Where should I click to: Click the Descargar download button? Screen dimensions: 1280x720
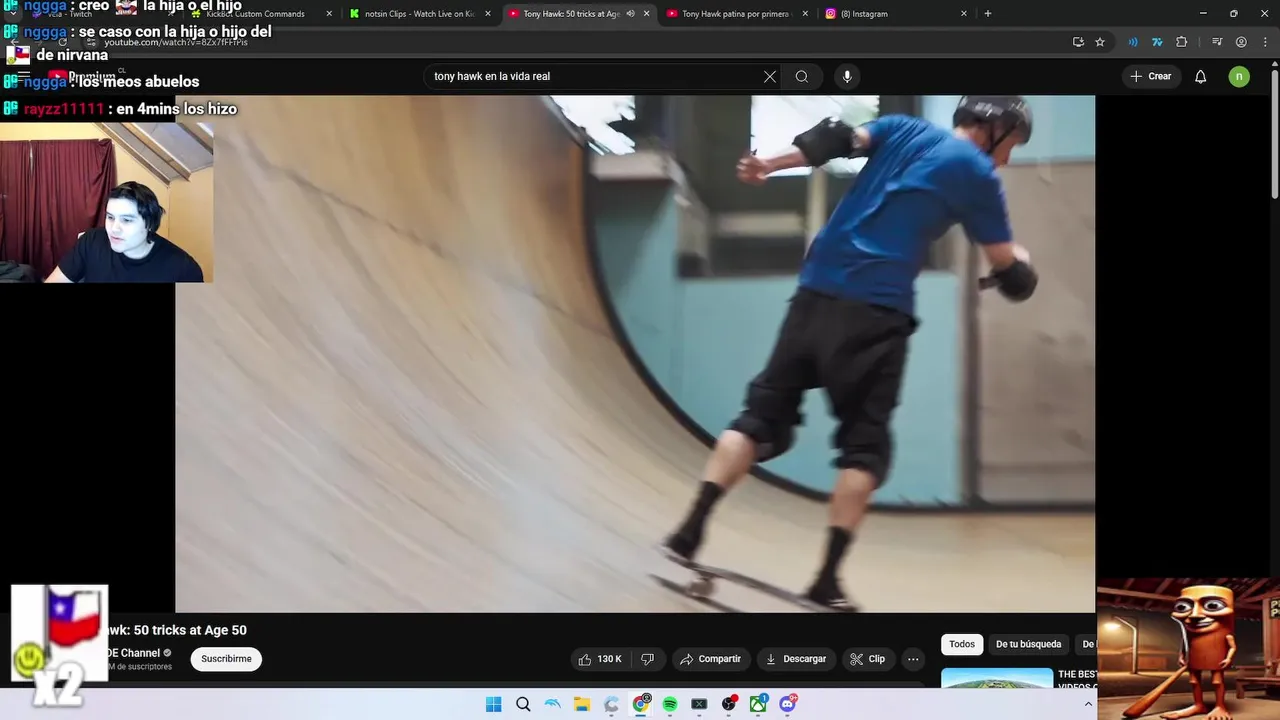point(796,659)
